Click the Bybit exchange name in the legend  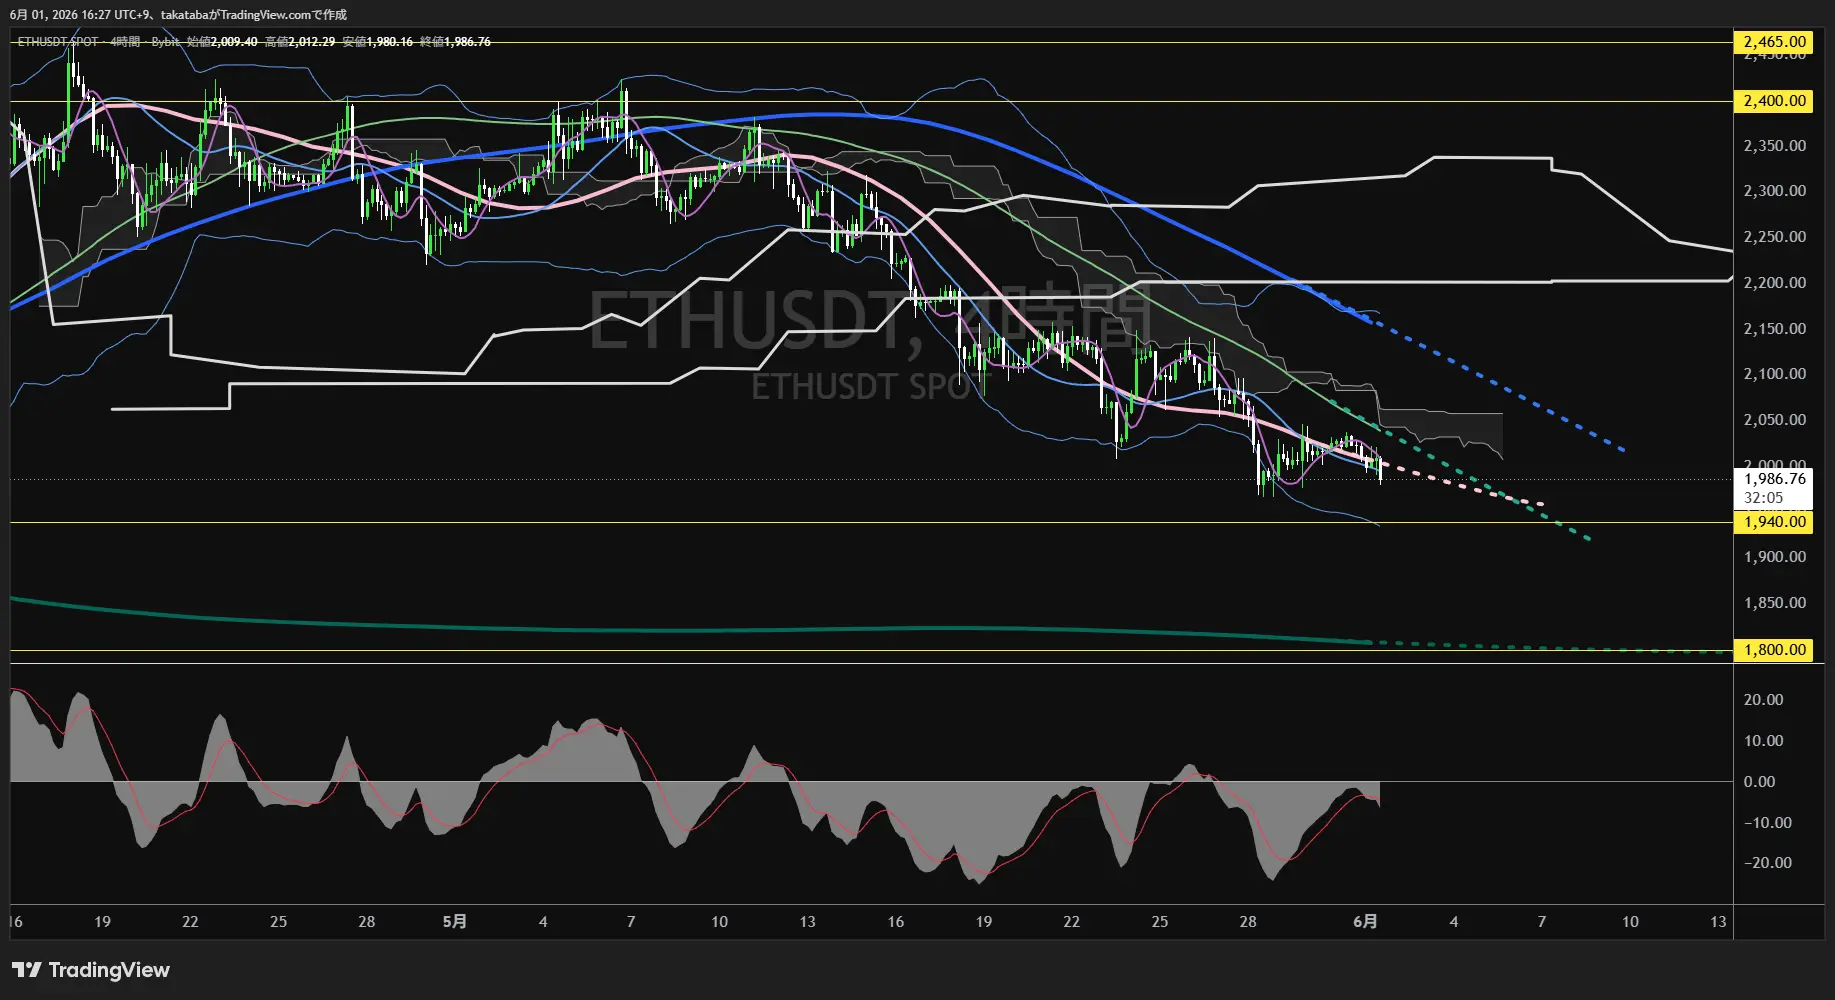tap(165, 42)
